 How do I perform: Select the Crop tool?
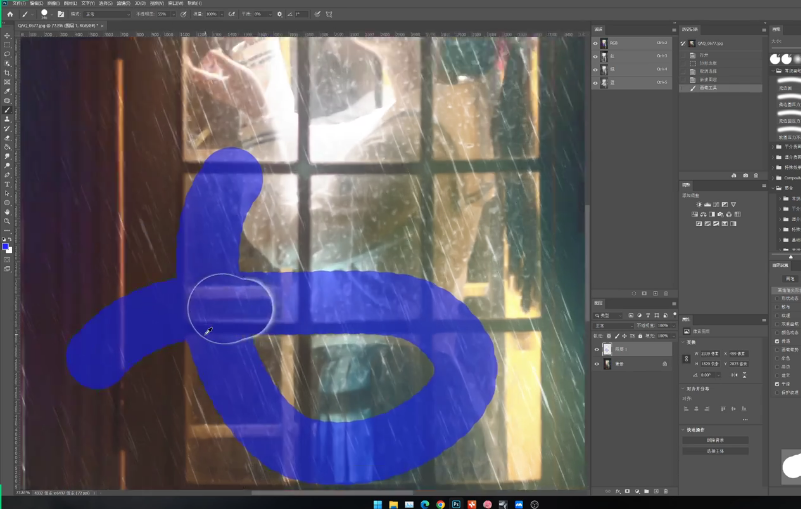(x=7, y=73)
